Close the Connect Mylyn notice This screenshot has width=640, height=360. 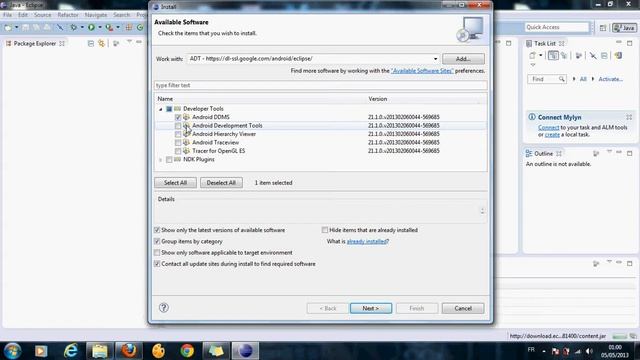coord(629,117)
